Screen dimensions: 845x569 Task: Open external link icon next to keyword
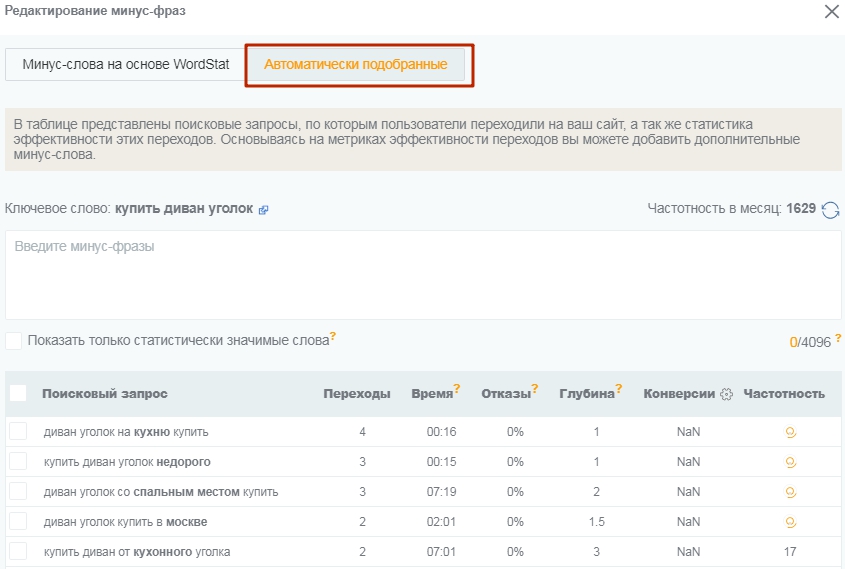[264, 210]
